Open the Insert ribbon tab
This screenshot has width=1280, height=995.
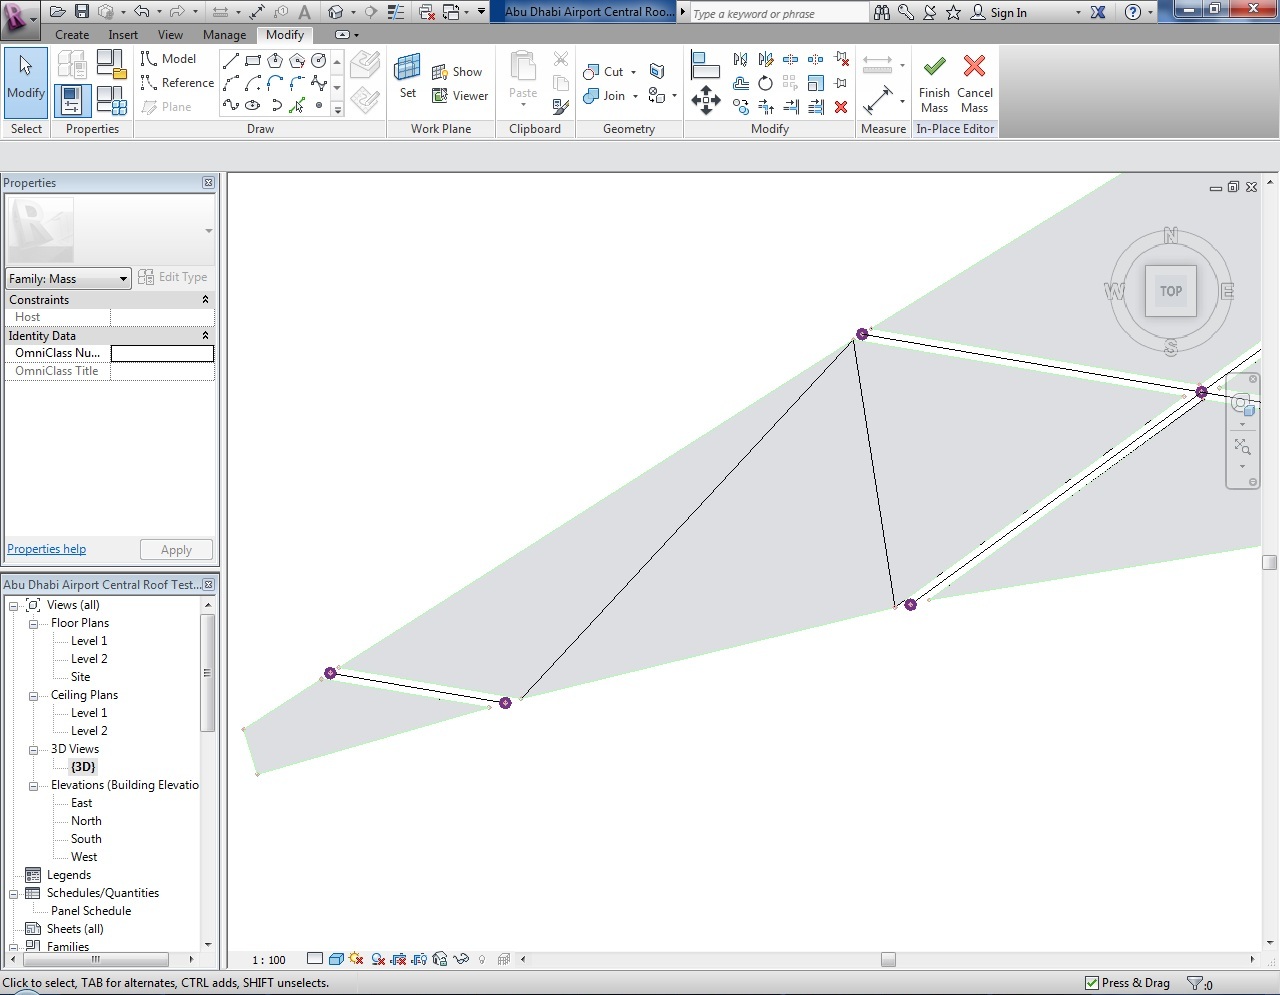(x=123, y=35)
